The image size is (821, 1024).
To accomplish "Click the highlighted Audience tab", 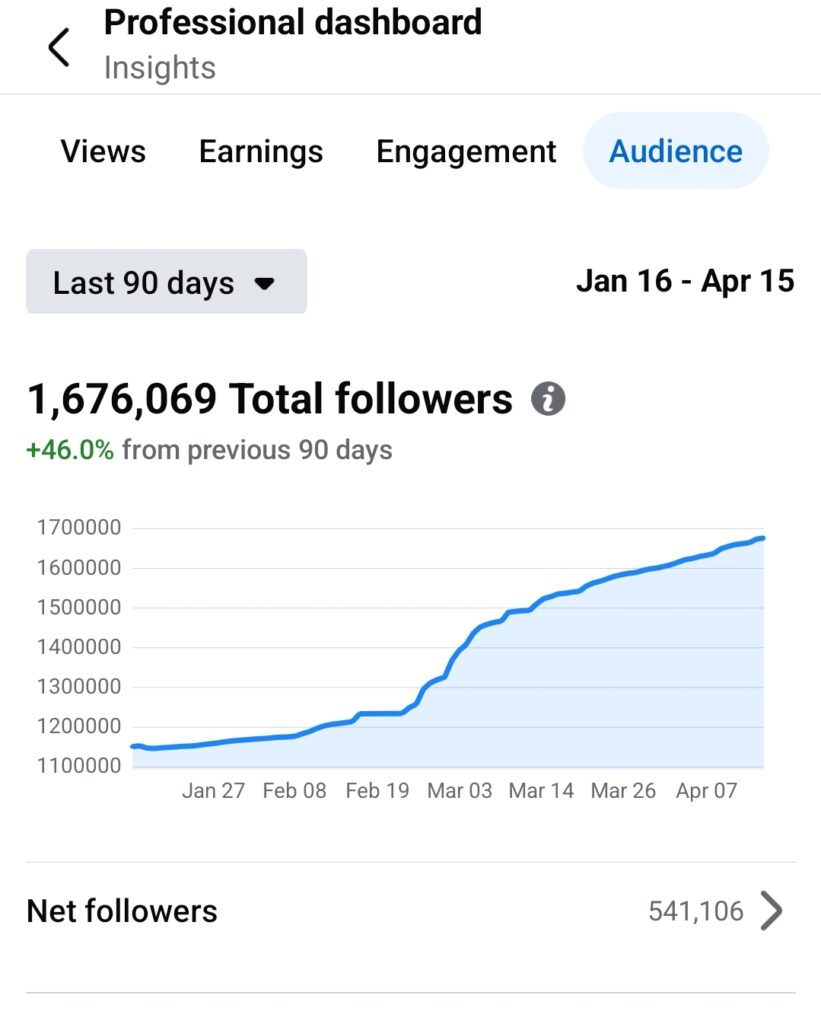I will 676,151.
